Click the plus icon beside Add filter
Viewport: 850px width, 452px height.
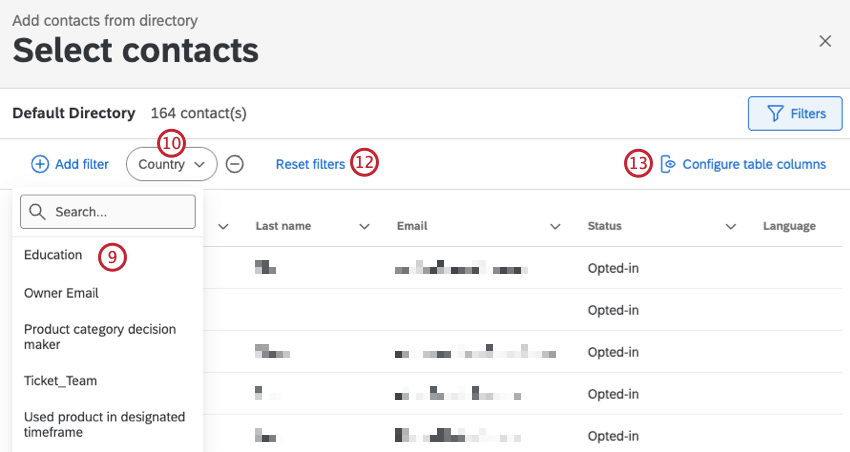point(40,164)
